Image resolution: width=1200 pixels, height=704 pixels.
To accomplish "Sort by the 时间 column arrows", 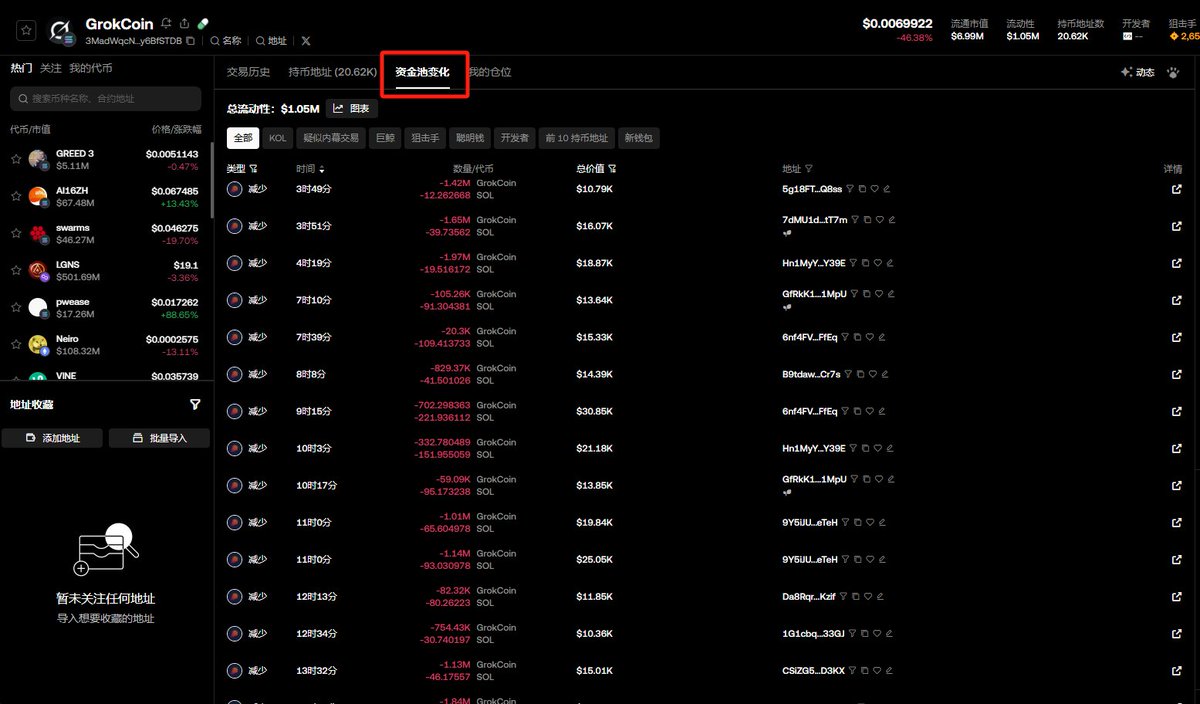I will (x=321, y=169).
